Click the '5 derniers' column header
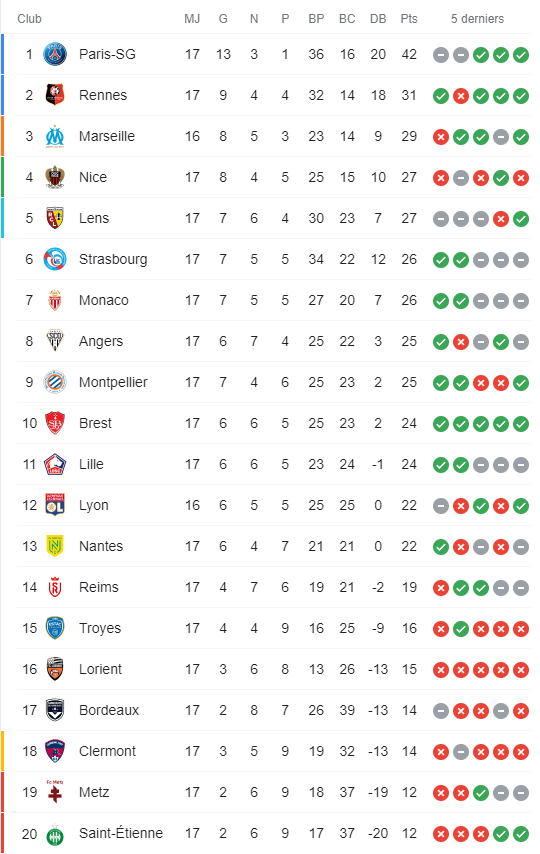540x854 pixels. click(477, 19)
